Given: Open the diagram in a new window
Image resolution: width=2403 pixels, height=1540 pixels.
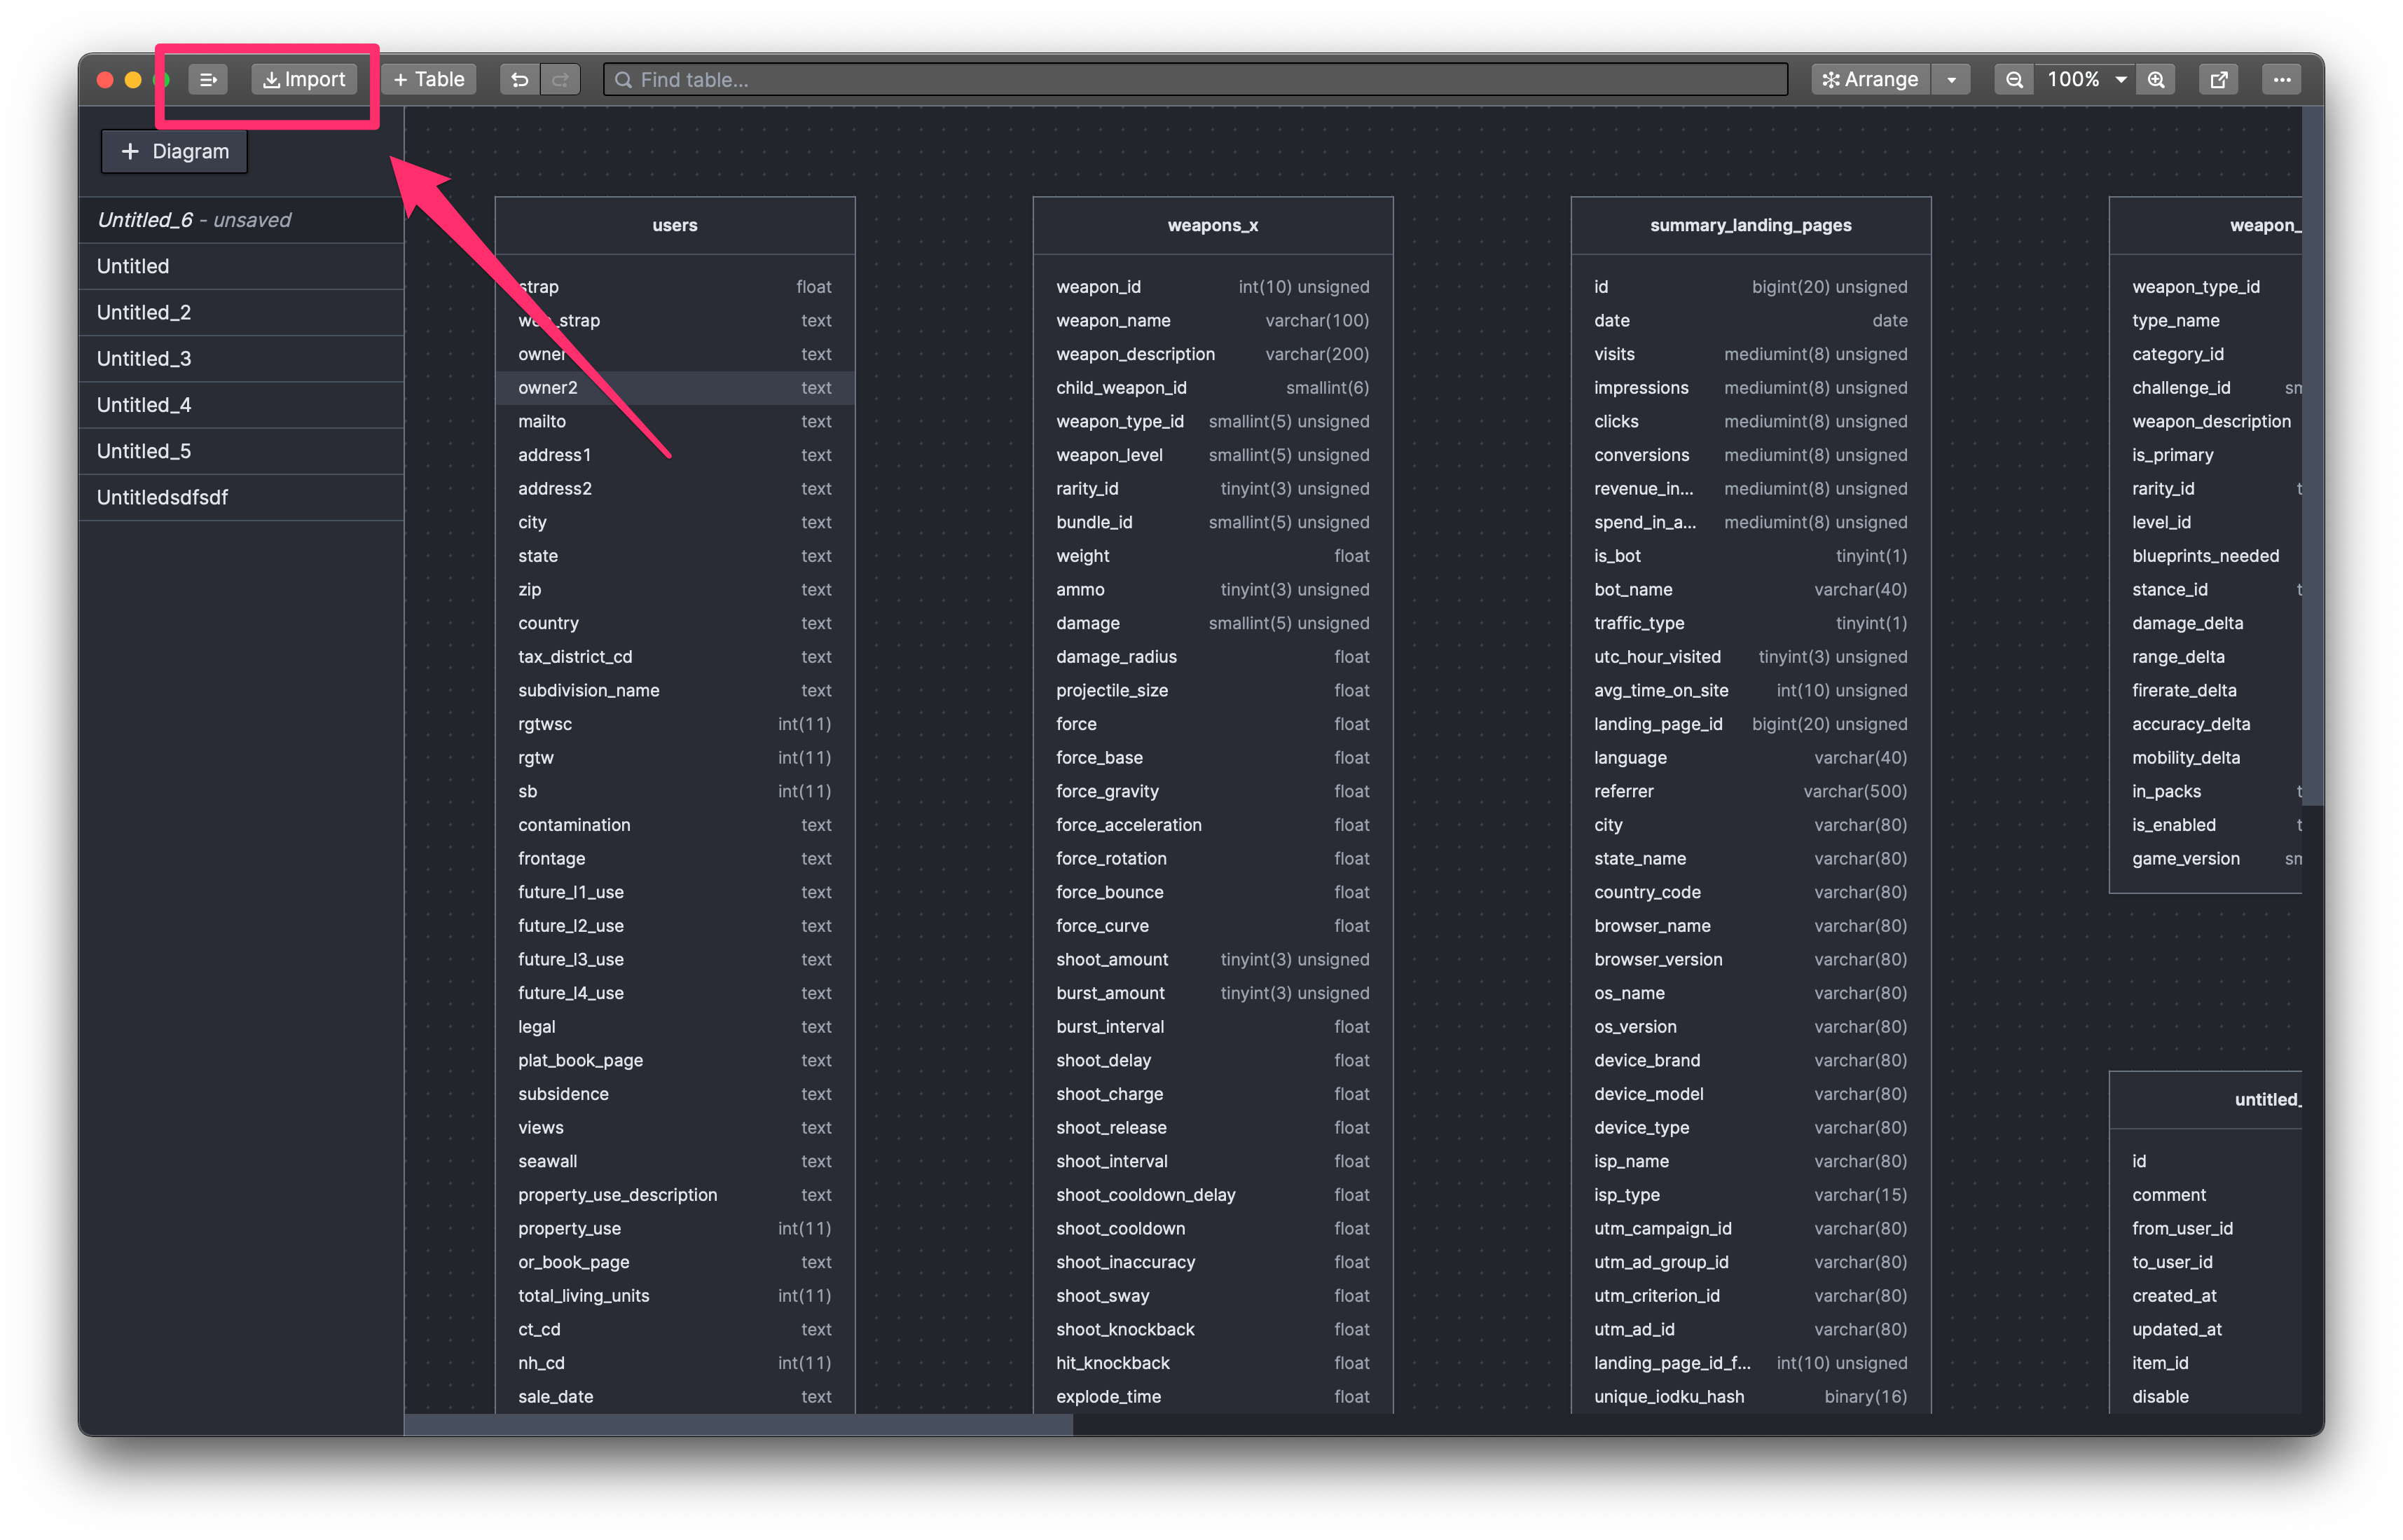Looking at the screenshot, I should tap(2218, 79).
